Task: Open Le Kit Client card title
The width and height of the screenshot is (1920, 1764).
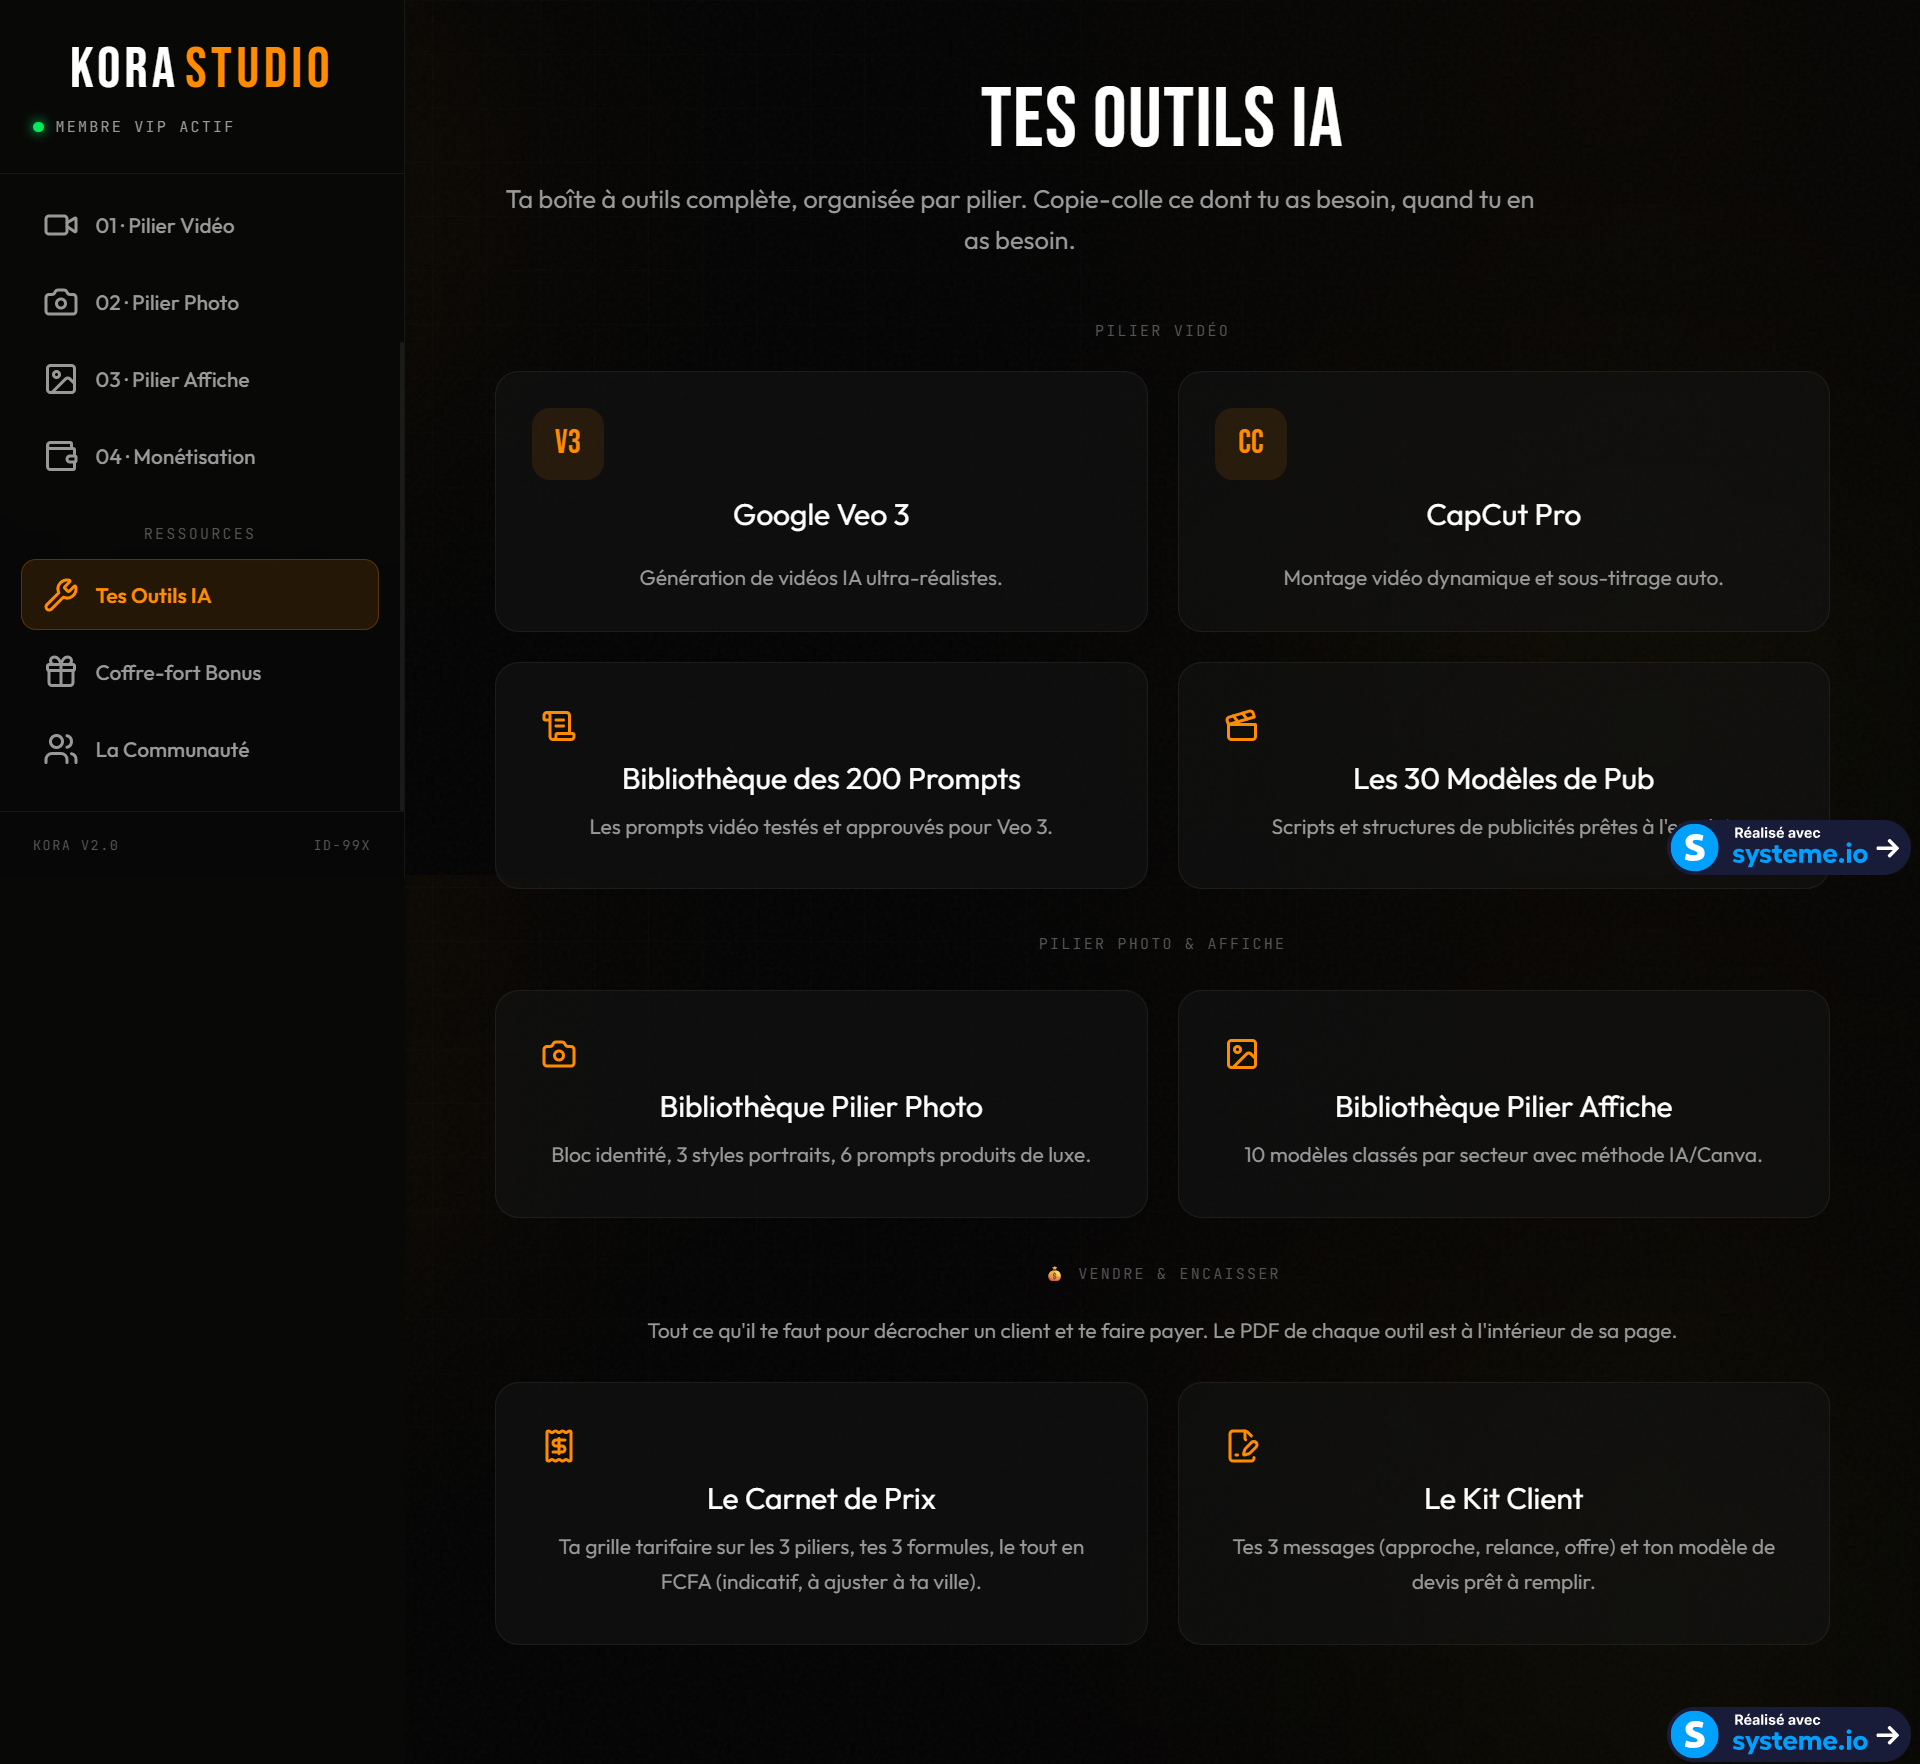Action: pos(1503,1499)
